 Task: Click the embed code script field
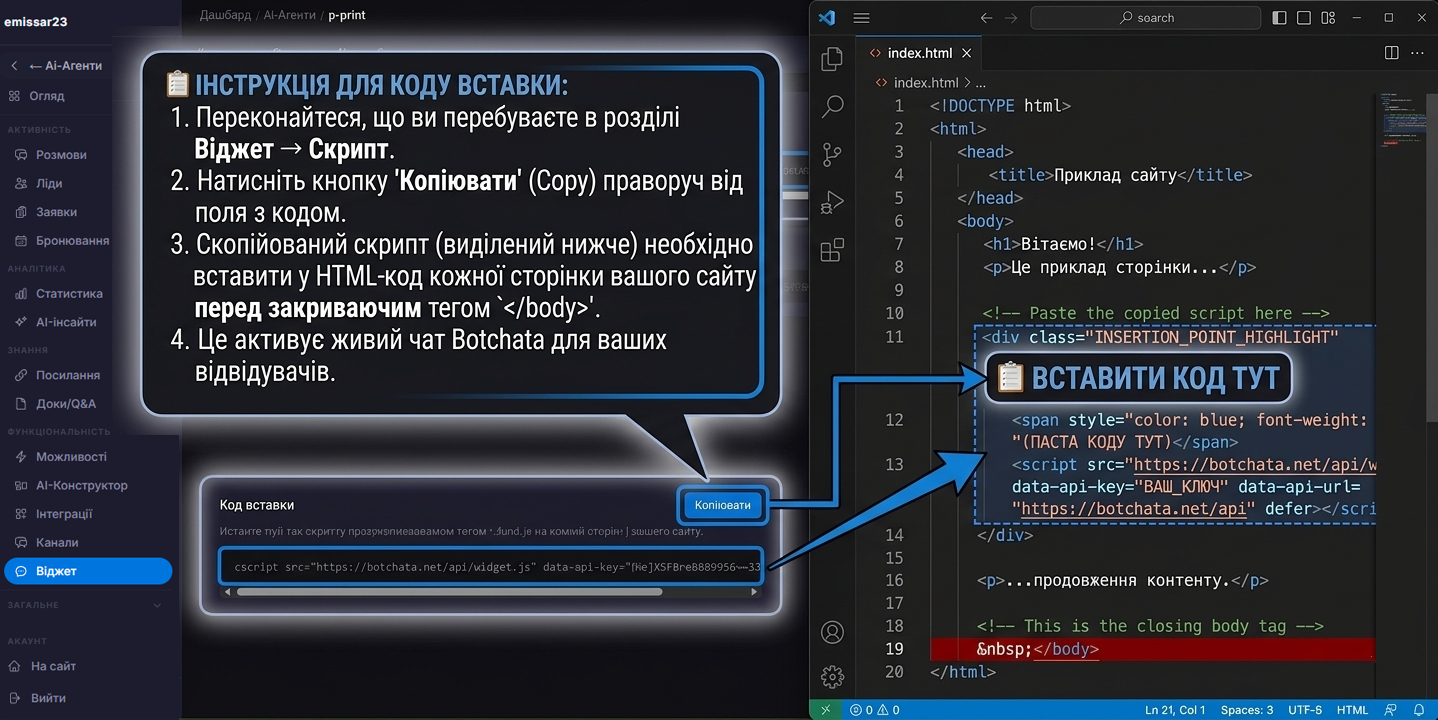pos(491,566)
